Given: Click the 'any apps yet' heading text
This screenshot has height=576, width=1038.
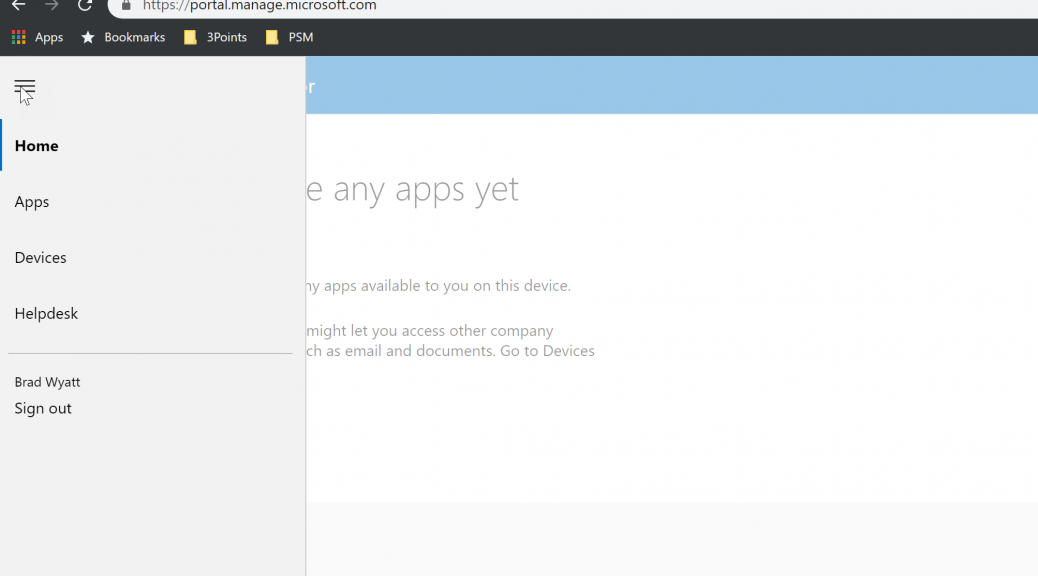Looking at the screenshot, I should (x=426, y=189).
